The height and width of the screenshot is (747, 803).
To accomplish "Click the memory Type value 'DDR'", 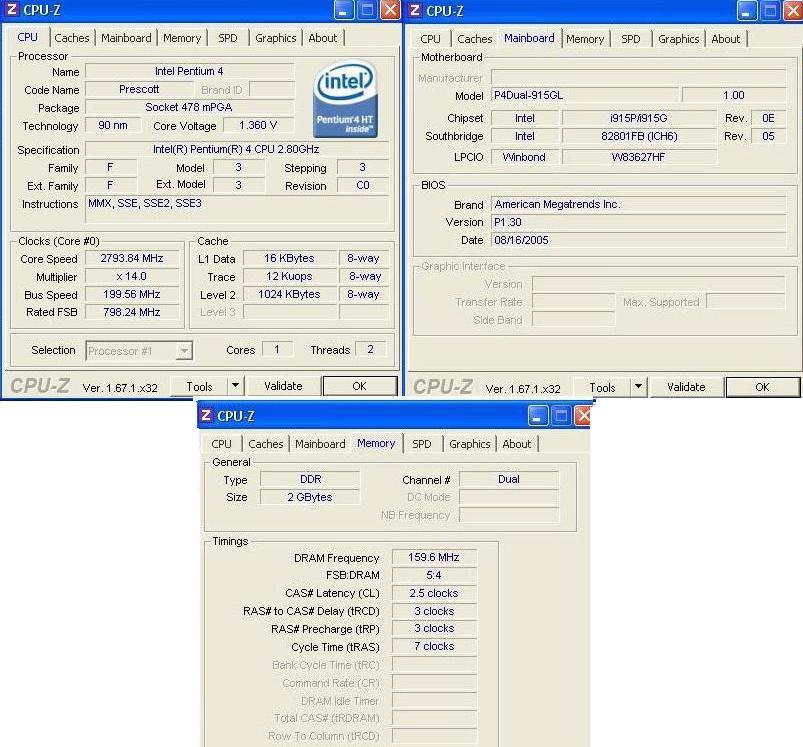I will click(310, 479).
